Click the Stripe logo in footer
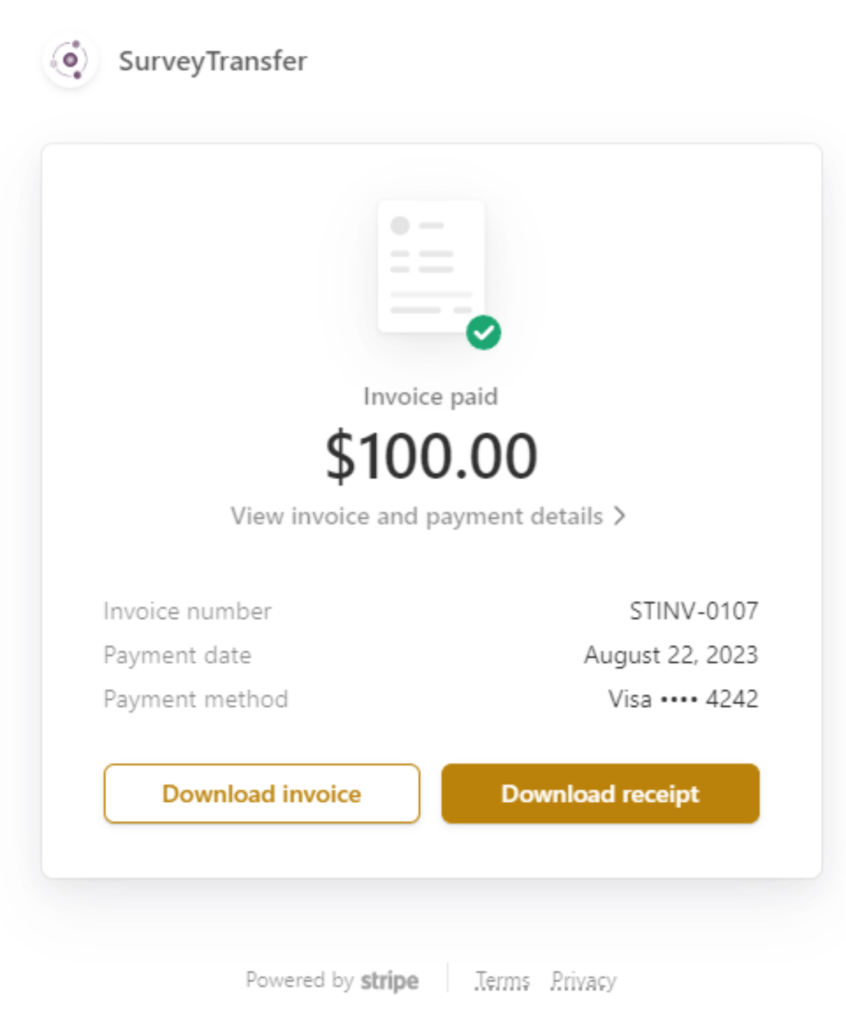The height and width of the screenshot is (1024, 846). coord(389,980)
